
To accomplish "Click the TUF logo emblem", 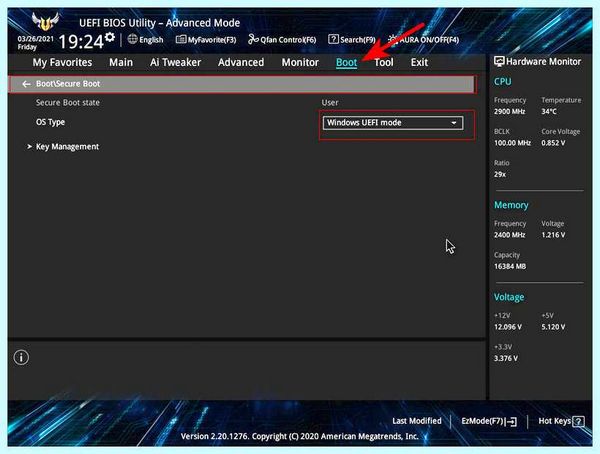I will [x=46, y=22].
